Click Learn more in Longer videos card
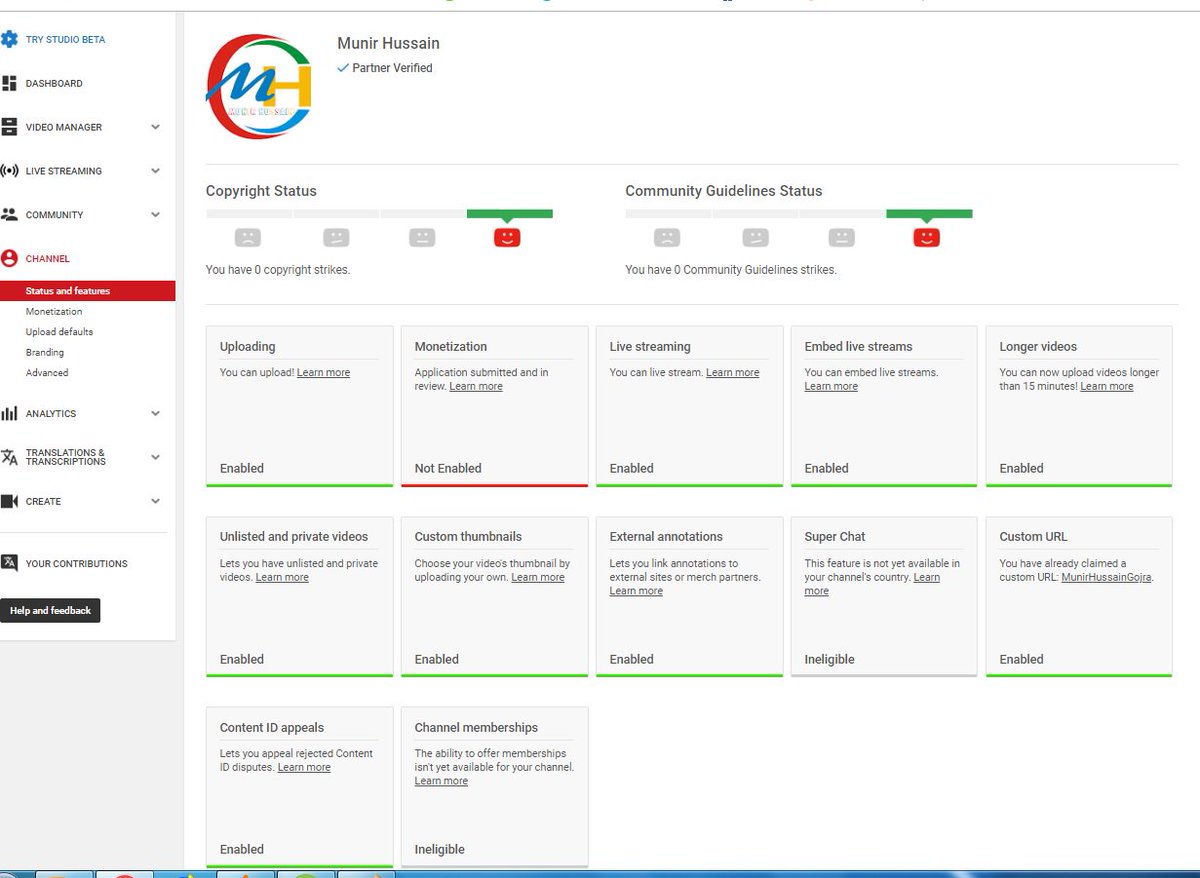Screen dimensions: 1200x878 (1107, 387)
